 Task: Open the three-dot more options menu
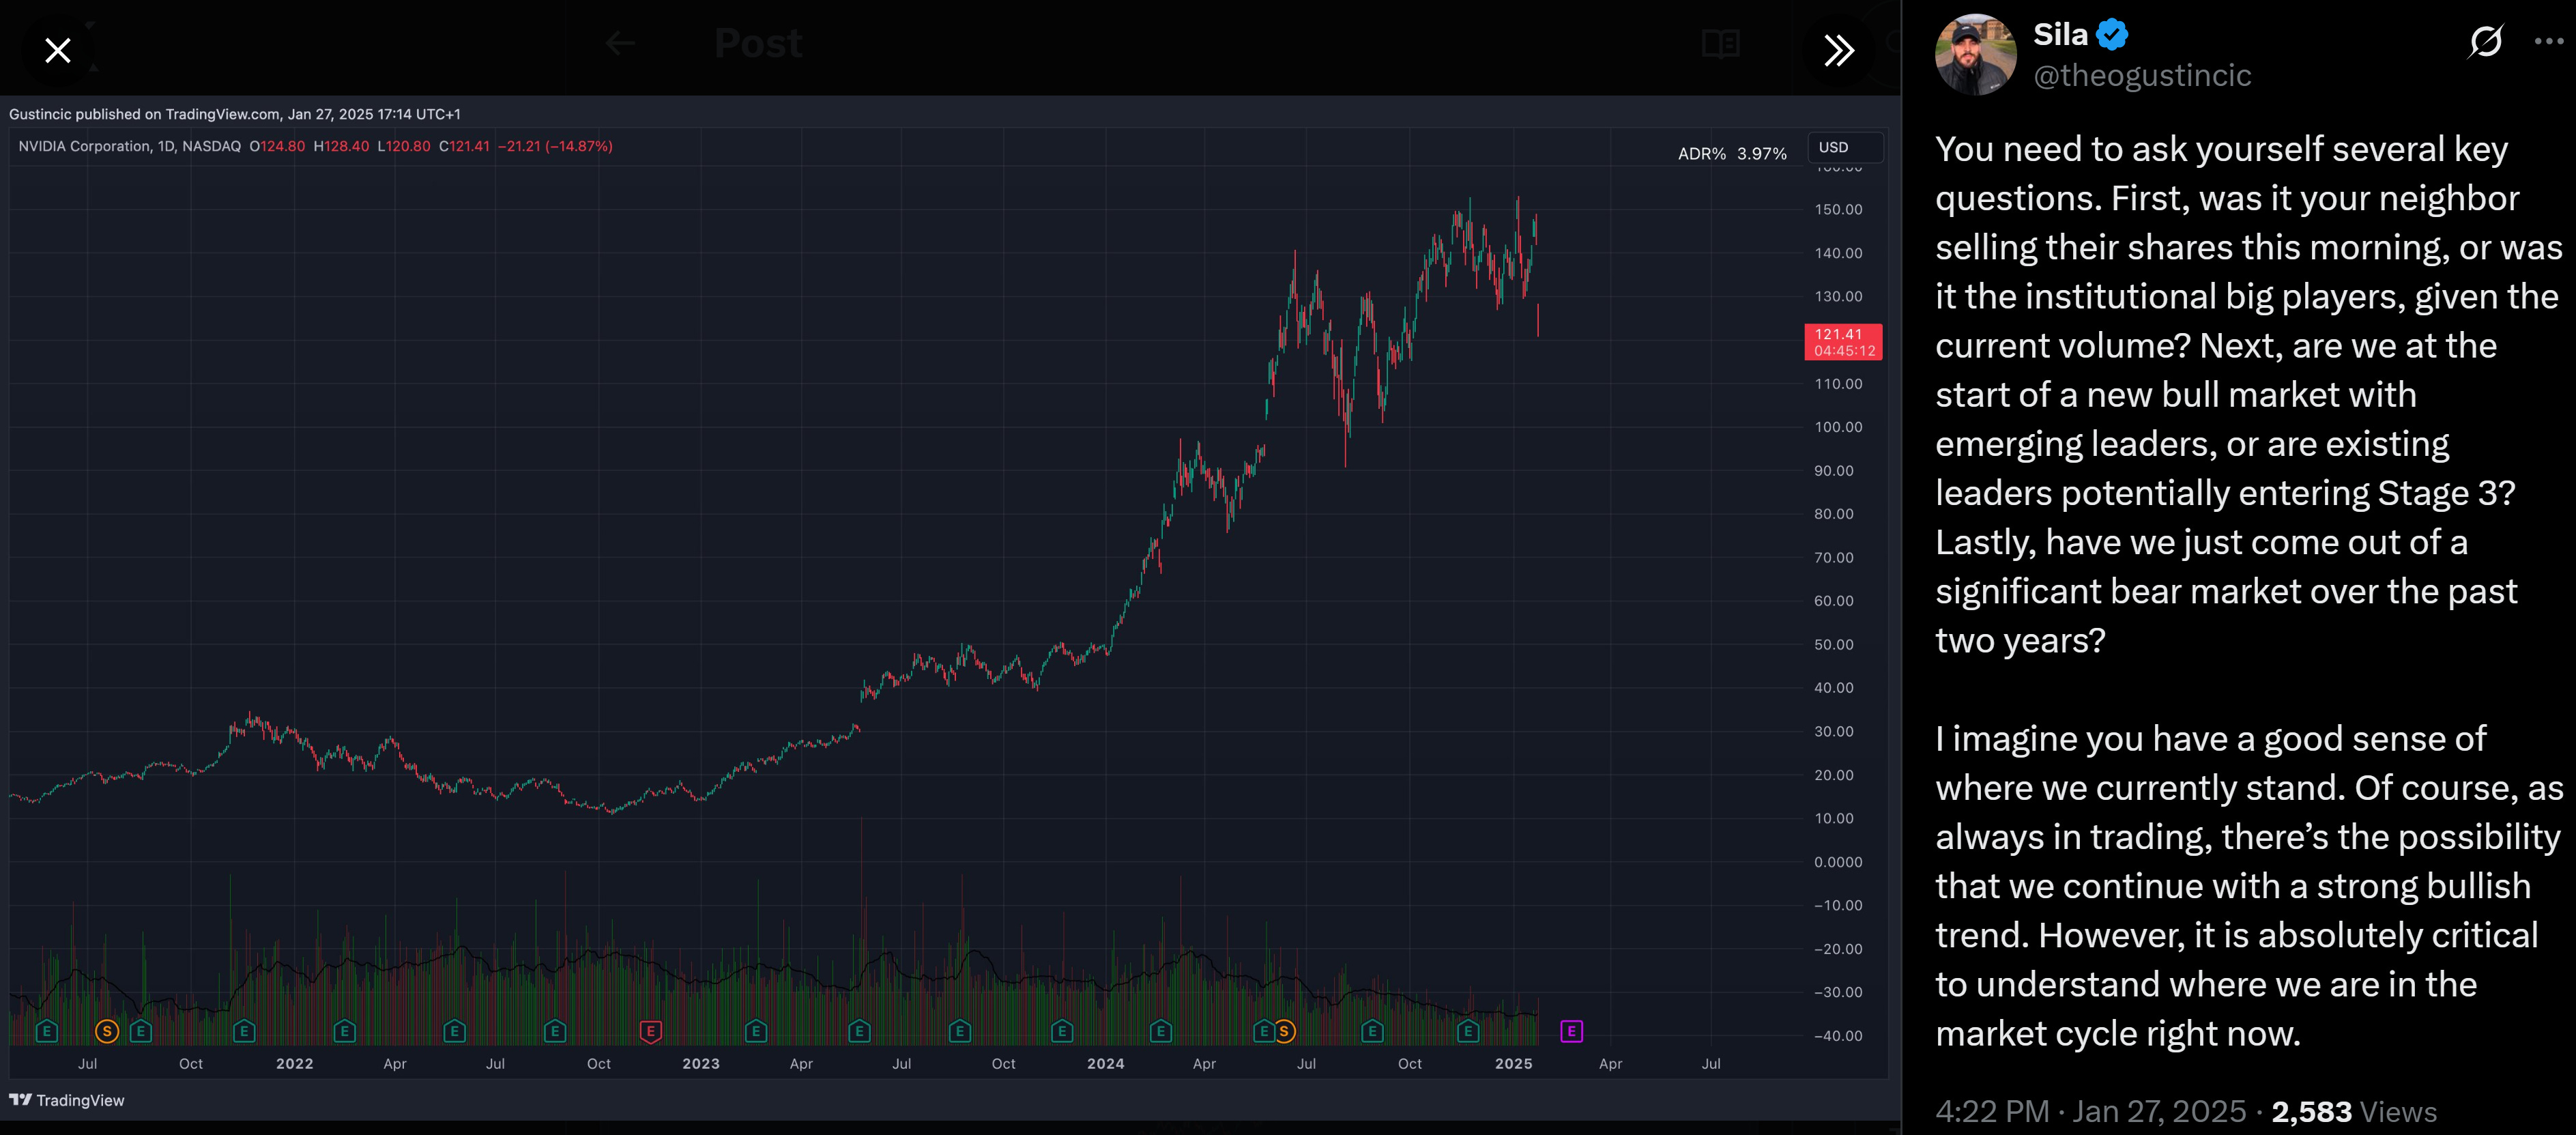click(x=2549, y=41)
